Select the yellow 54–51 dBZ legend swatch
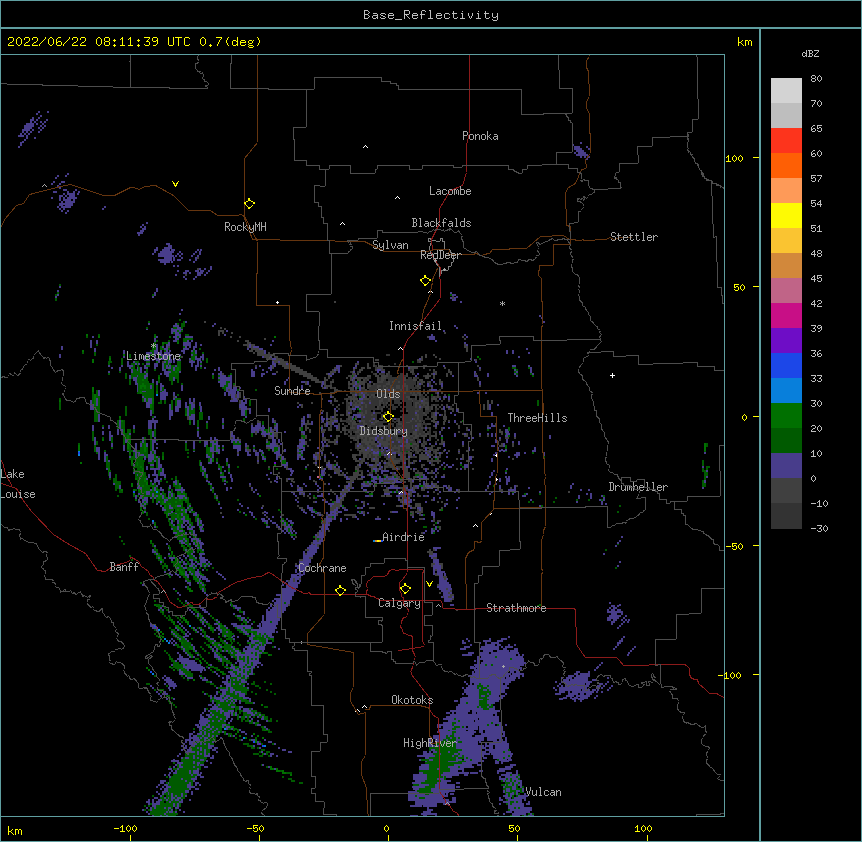 tap(786, 215)
